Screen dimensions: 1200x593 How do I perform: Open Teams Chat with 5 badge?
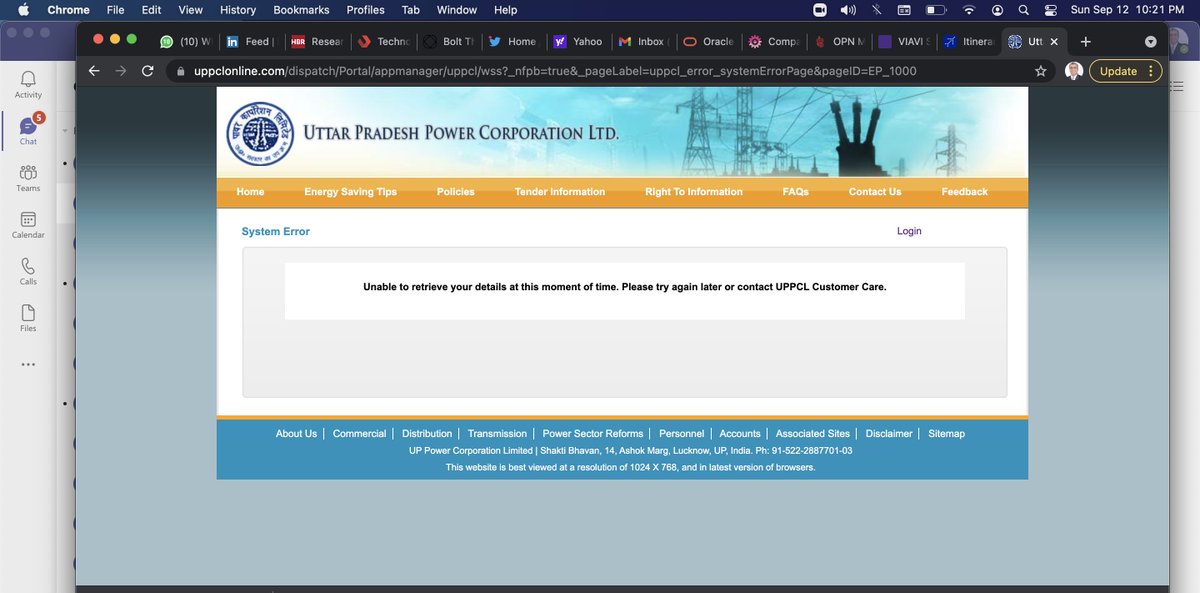(28, 130)
